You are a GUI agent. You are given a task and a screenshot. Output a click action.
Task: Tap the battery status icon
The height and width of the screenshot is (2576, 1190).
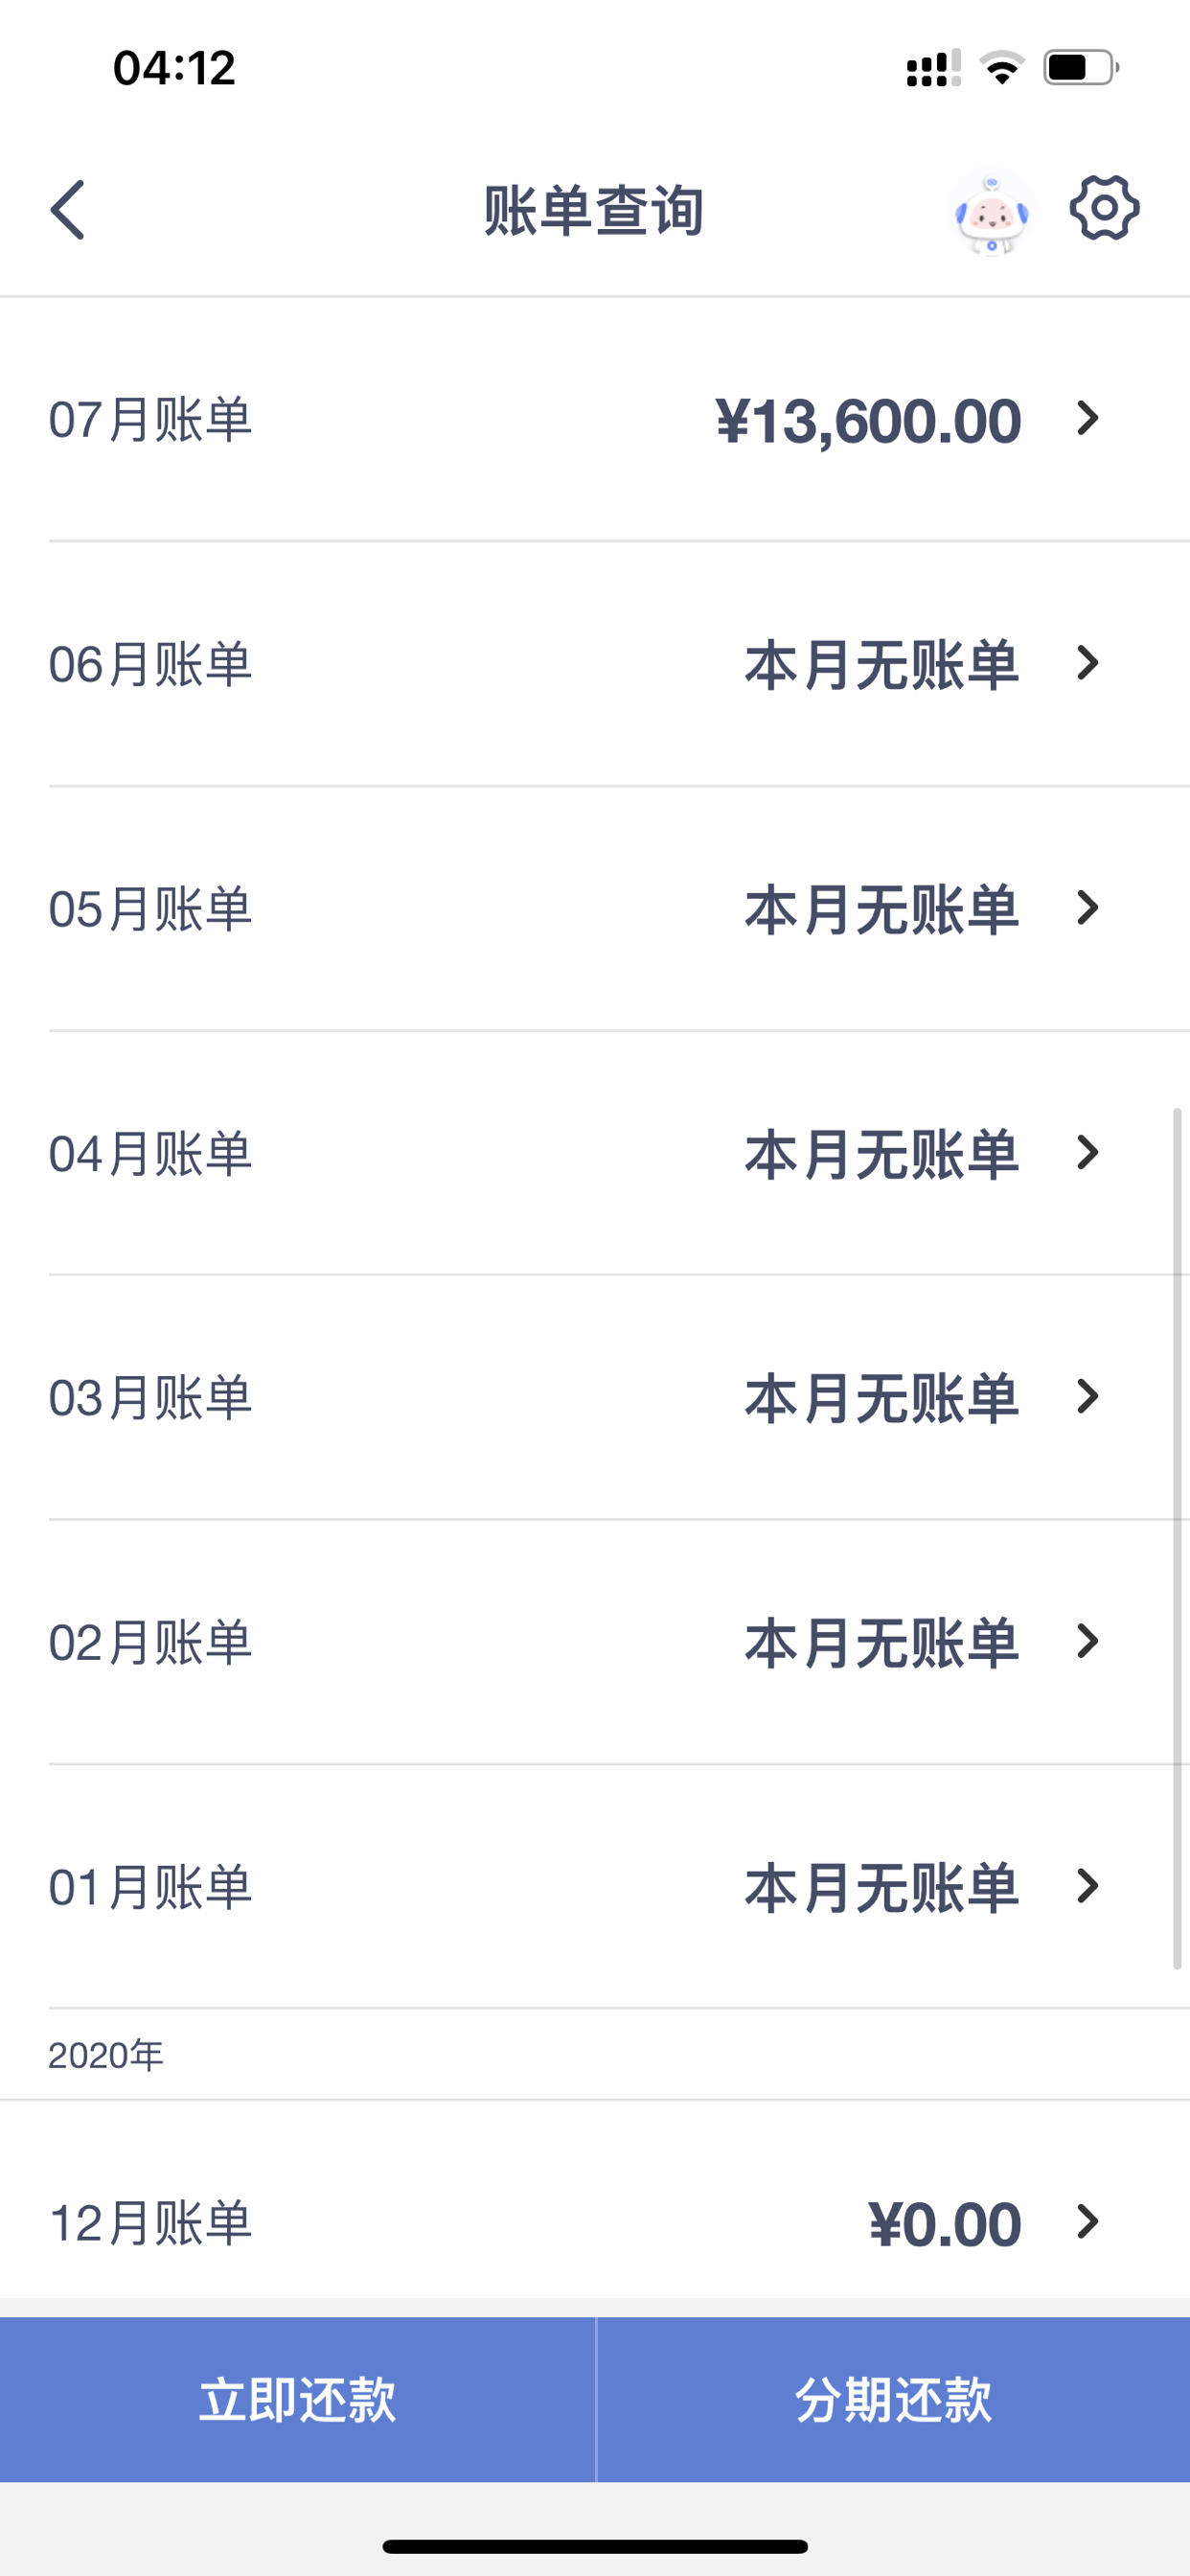[x=1081, y=68]
